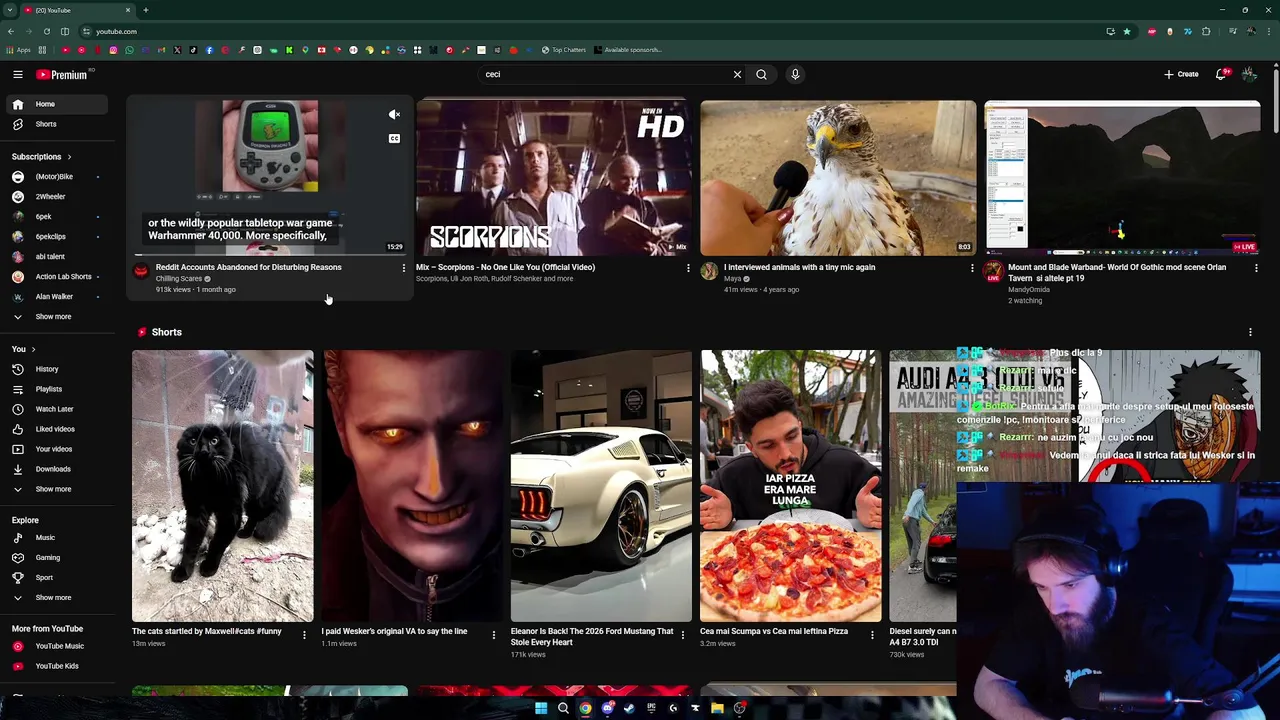Expand Show more under Subscriptions
1280x720 pixels.
[x=56, y=316]
